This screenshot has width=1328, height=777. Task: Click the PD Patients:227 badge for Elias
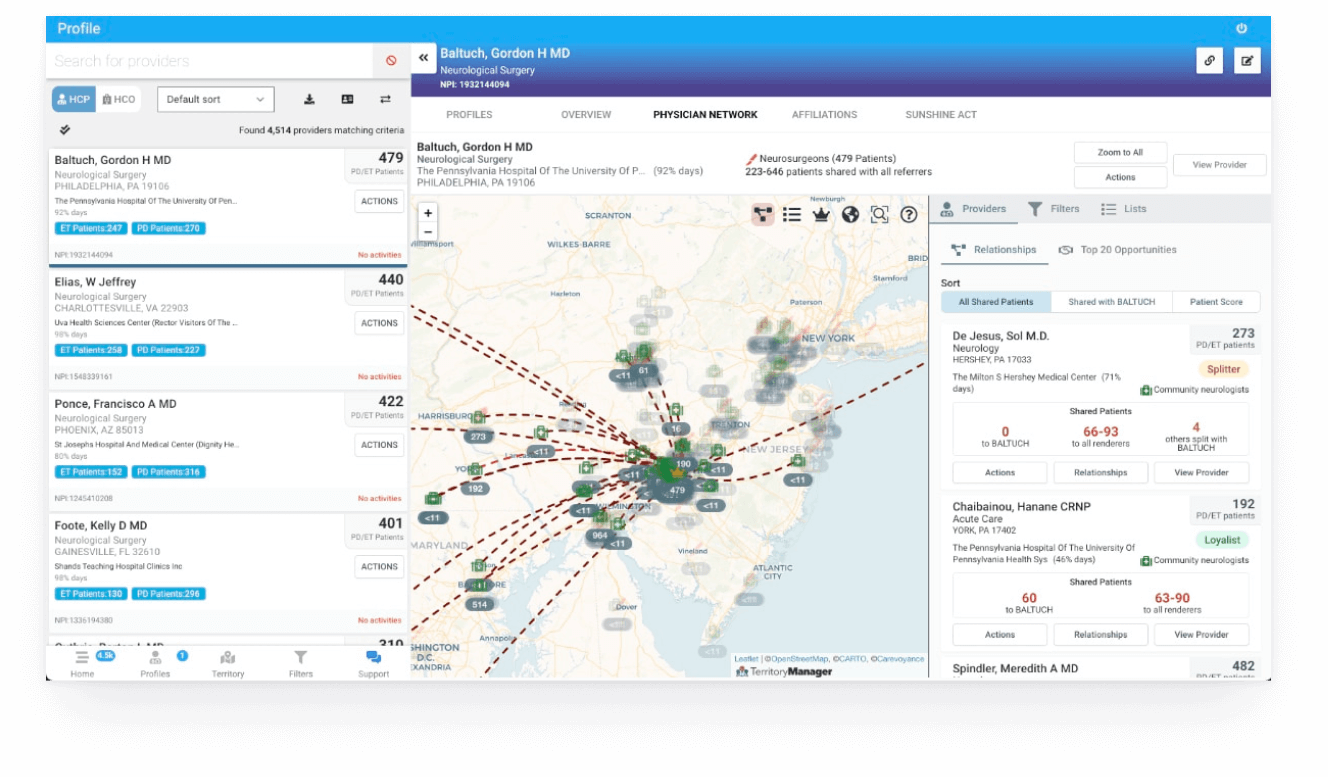tap(168, 350)
